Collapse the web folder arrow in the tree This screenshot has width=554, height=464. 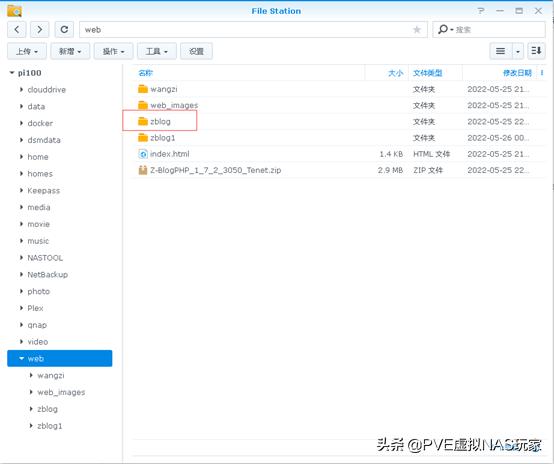[22, 359]
